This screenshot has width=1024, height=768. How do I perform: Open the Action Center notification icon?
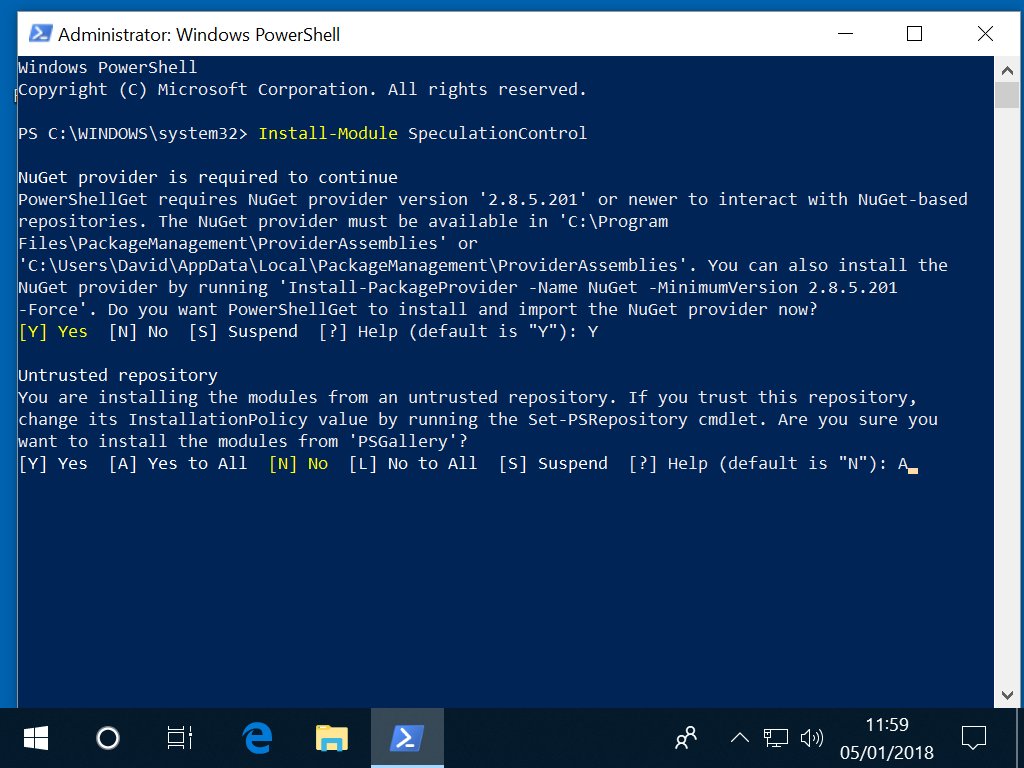coord(973,738)
